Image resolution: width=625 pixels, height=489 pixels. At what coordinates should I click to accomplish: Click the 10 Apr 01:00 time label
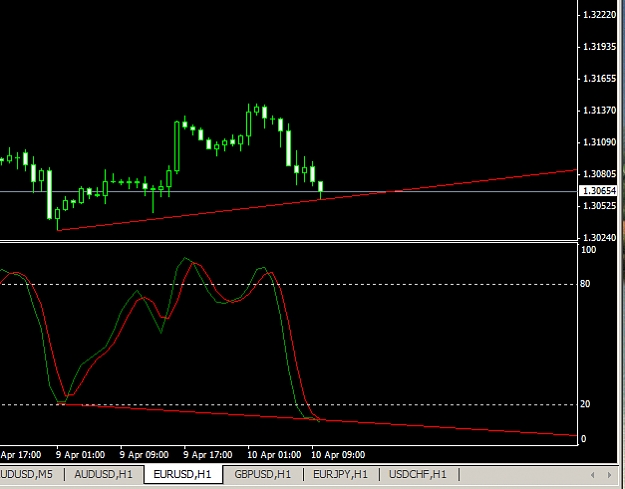pos(274,455)
